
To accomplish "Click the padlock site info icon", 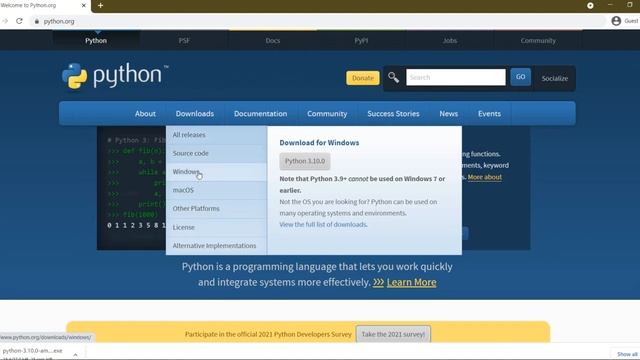I will tap(37, 21).
